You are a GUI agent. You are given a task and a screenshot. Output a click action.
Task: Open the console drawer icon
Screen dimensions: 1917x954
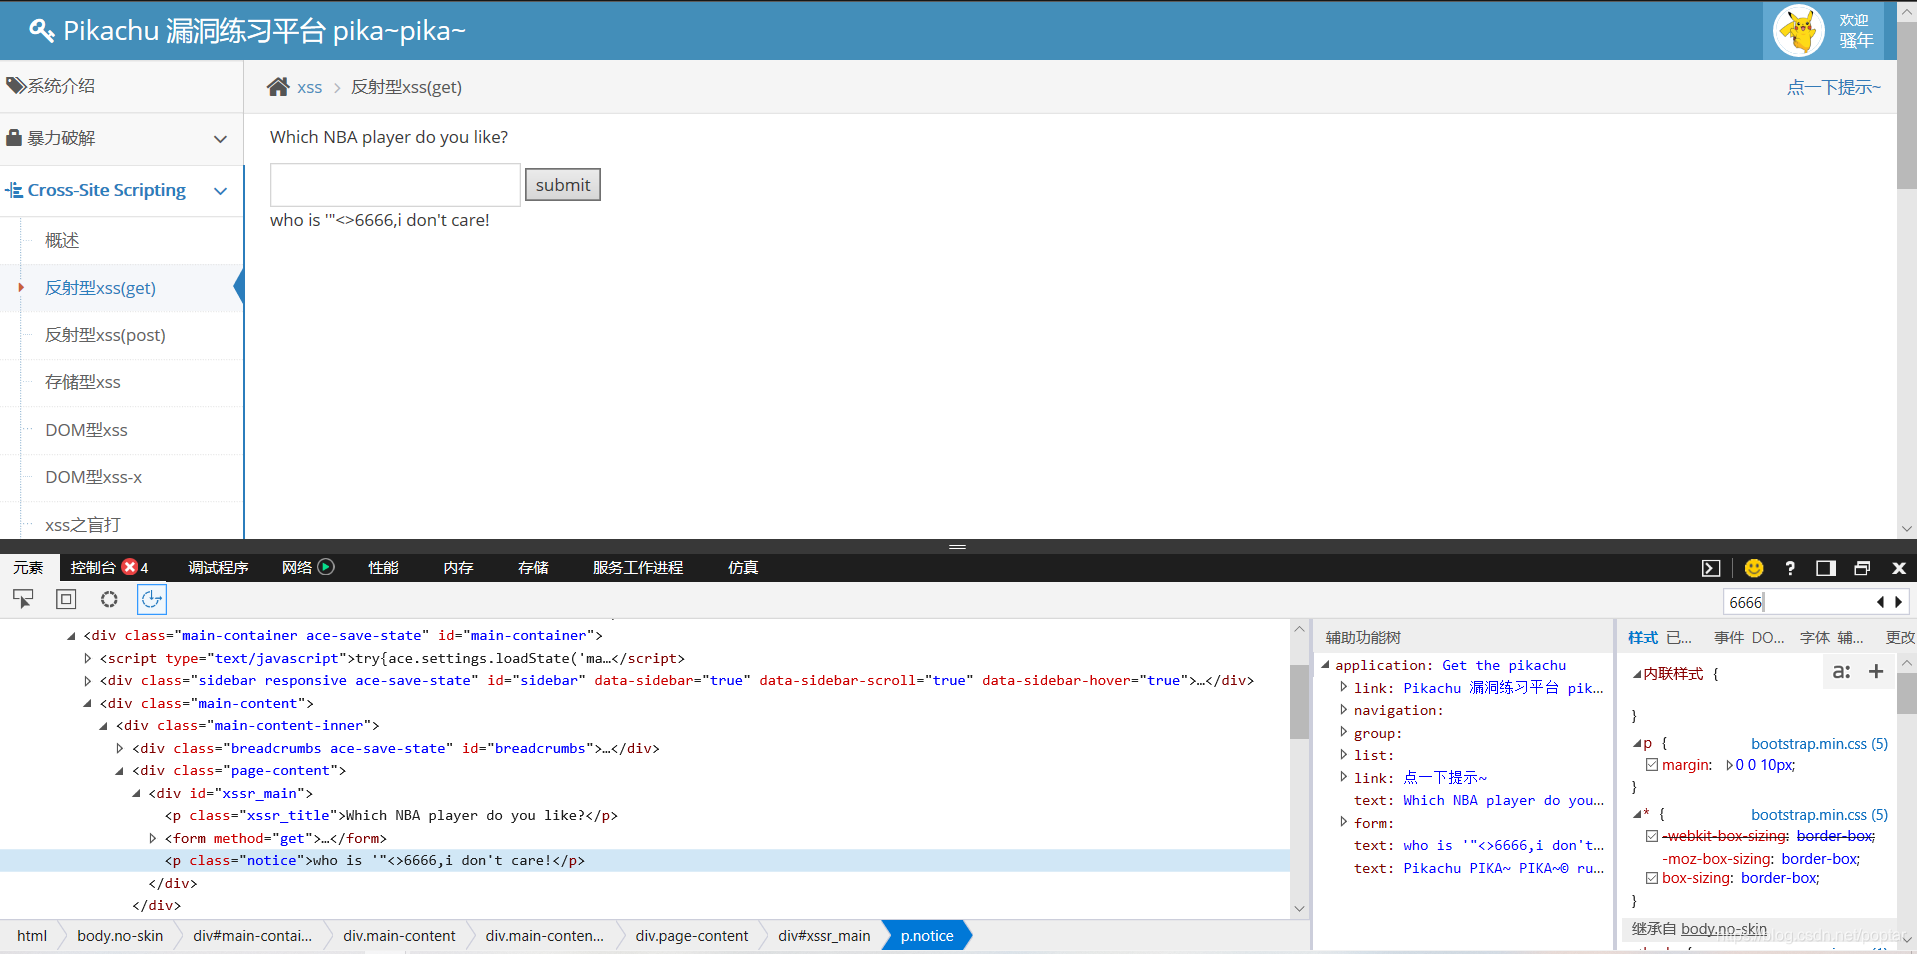coord(1711,568)
